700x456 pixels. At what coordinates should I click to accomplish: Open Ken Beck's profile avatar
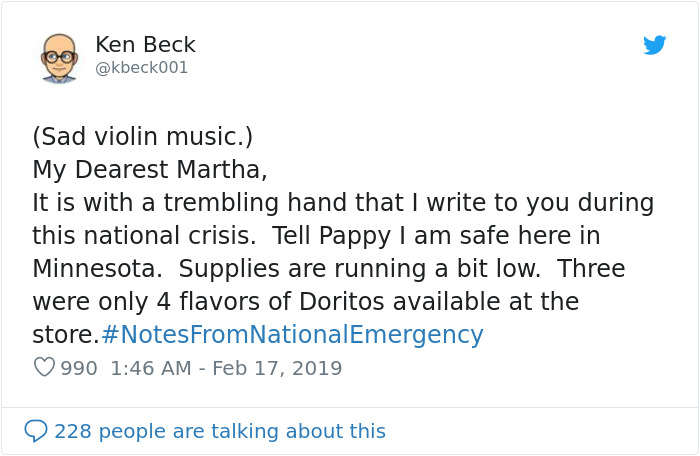59,57
